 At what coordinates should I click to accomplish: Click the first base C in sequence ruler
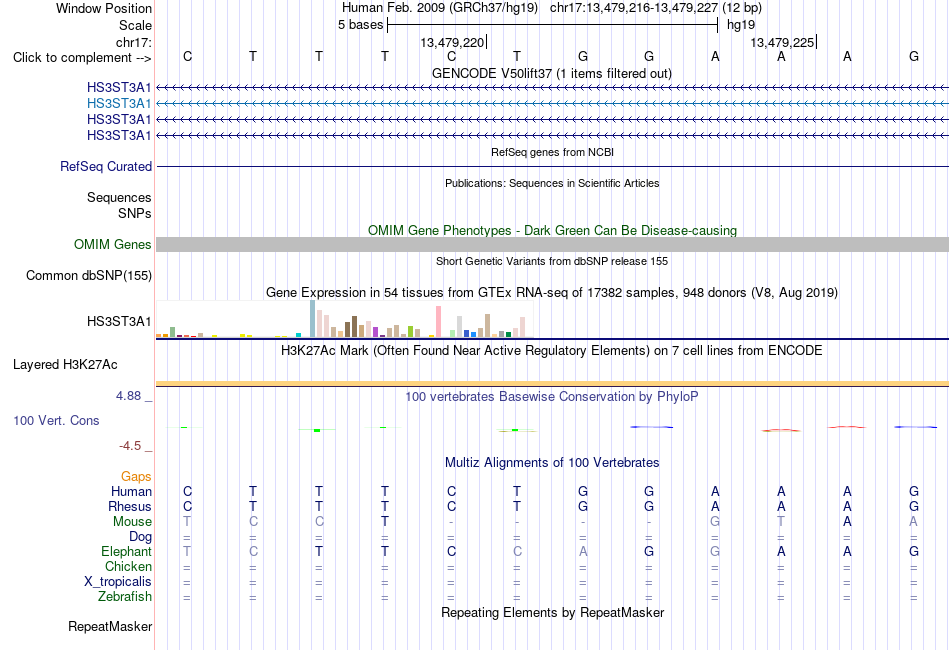pos(187,56)
